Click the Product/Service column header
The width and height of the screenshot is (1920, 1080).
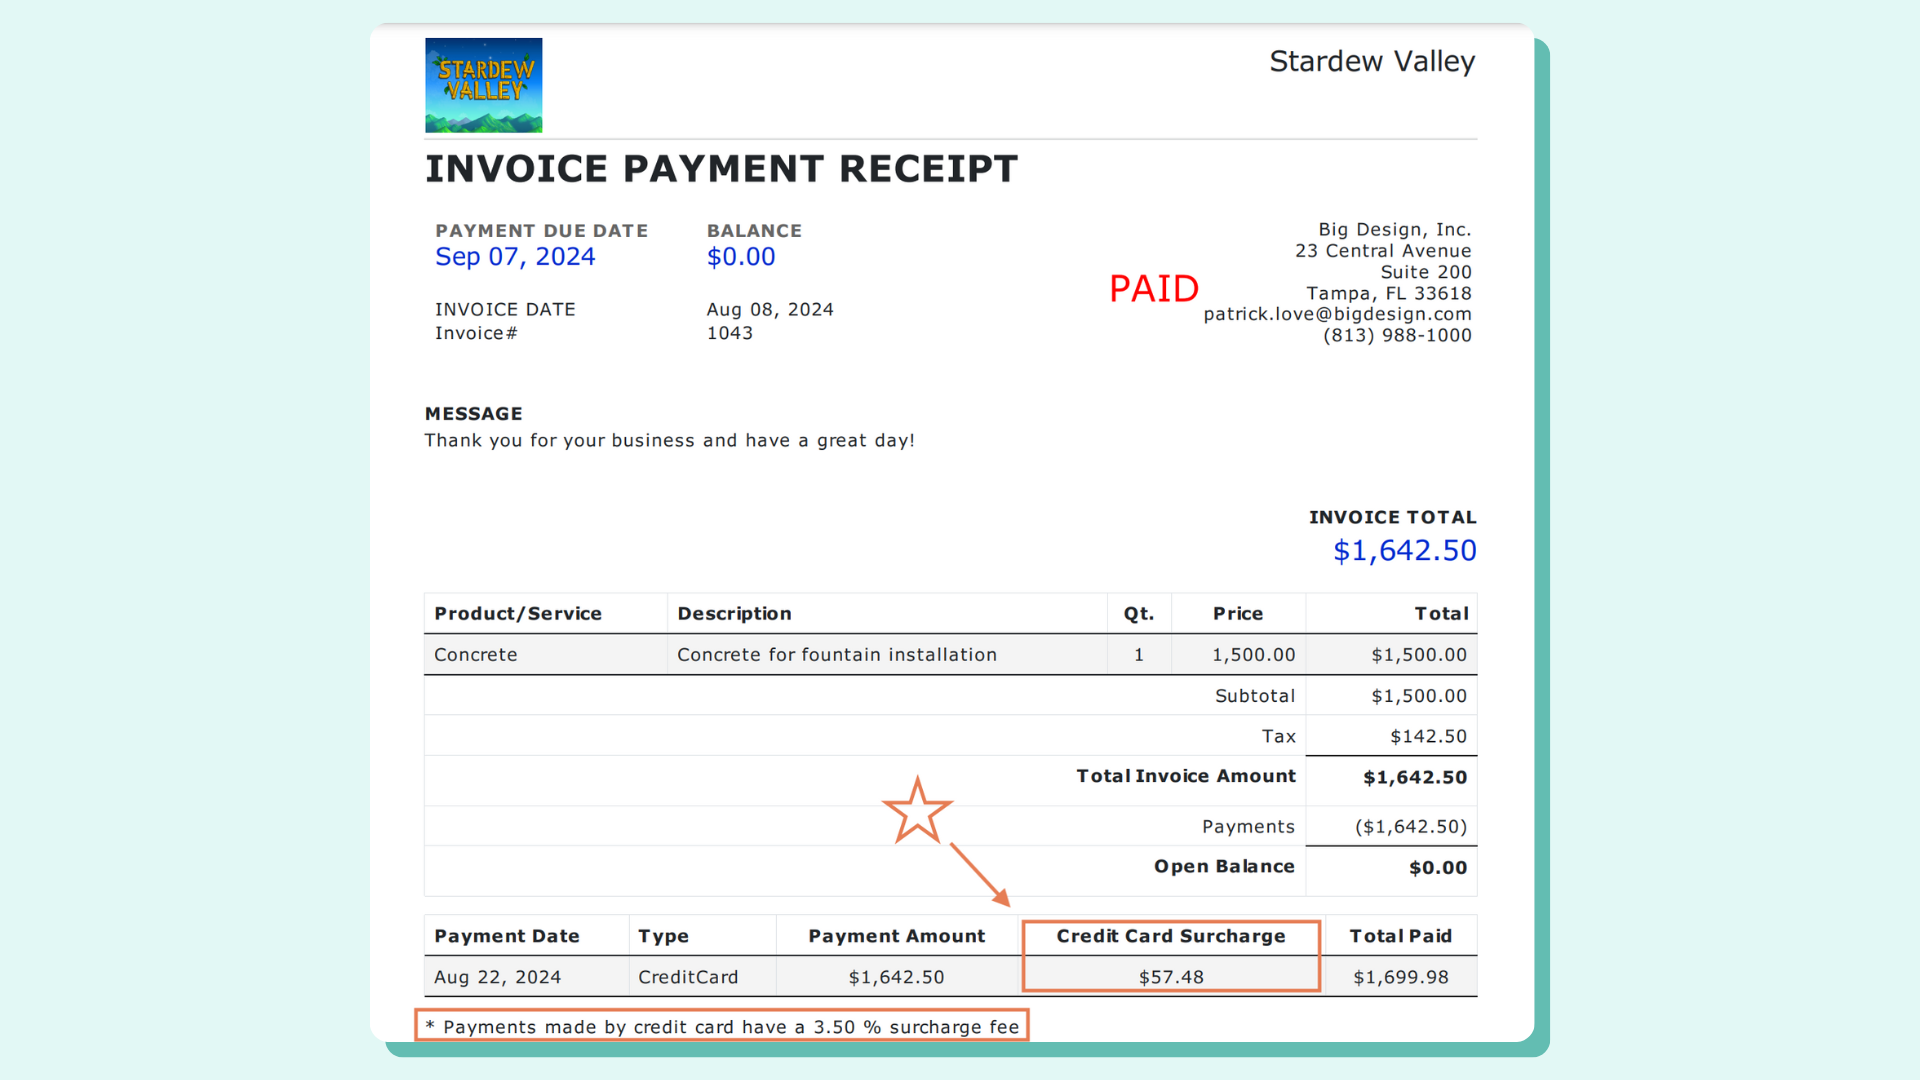518,614
